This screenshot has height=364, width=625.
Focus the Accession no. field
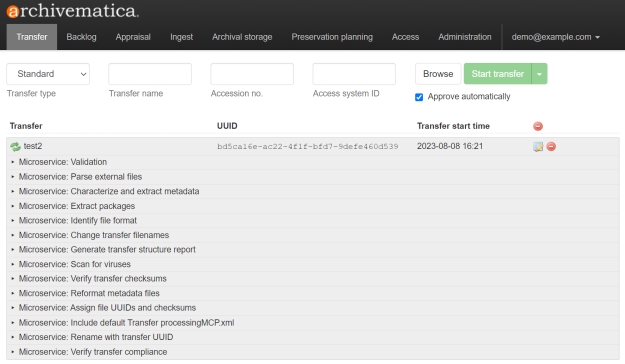tap(252, 74)
